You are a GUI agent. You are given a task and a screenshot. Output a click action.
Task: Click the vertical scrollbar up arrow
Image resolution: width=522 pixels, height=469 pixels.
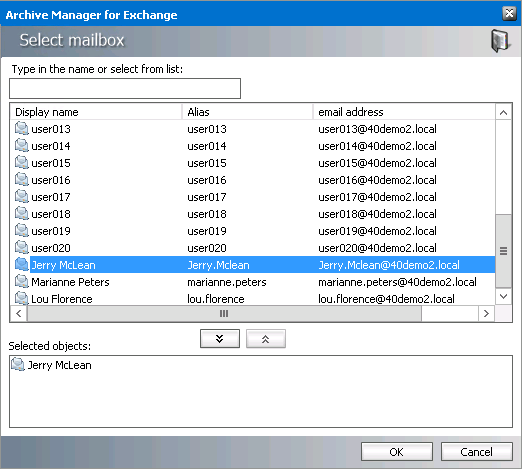pyautogui.click(x=504, y=113)
